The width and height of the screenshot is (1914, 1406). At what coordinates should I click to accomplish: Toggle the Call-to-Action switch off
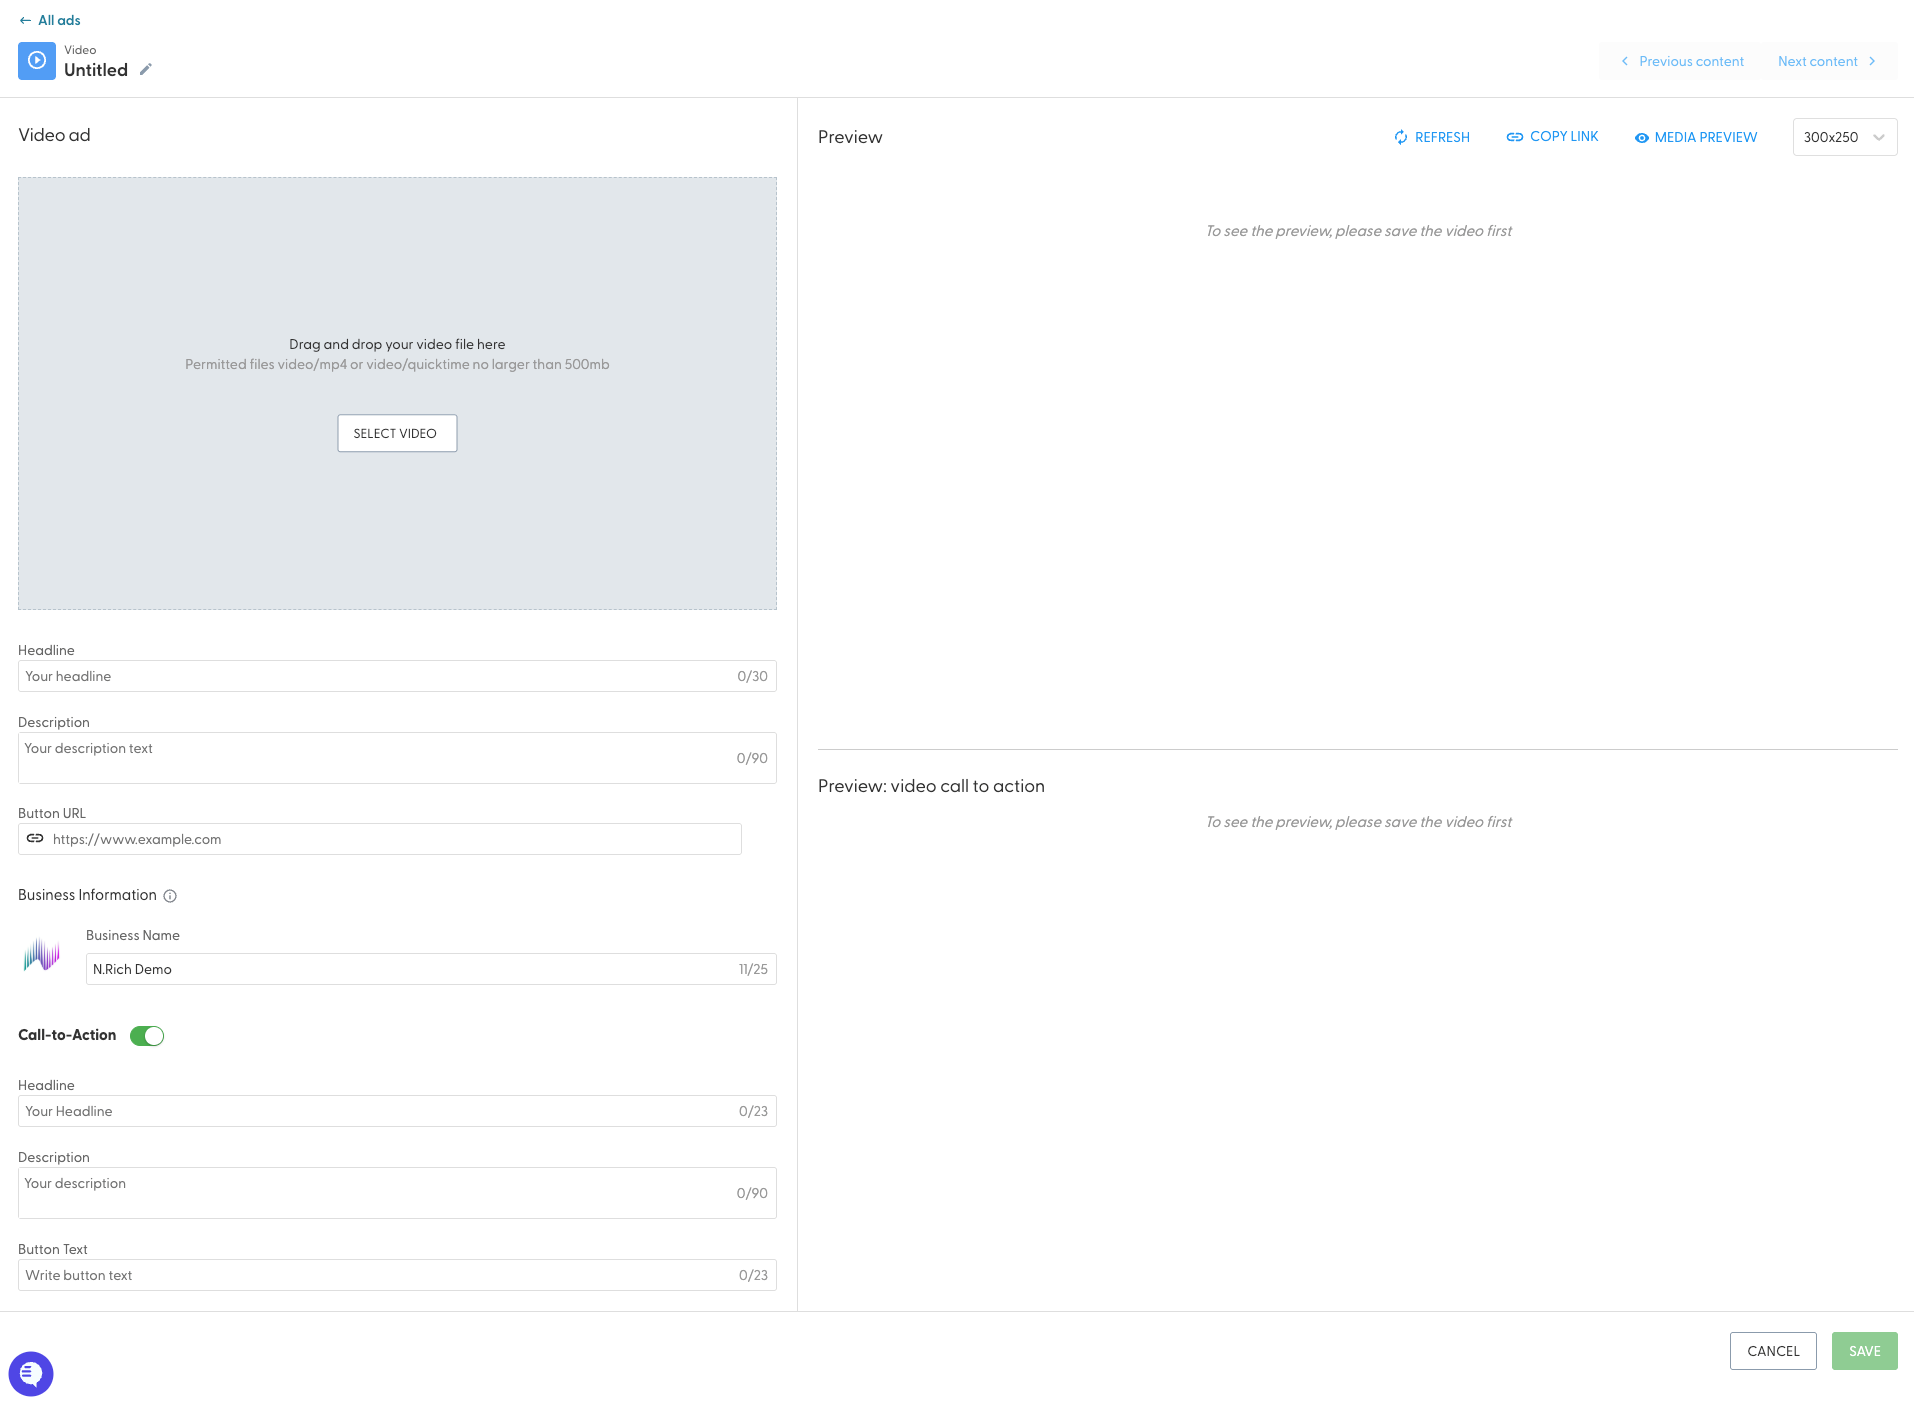tap(147, 1036)
